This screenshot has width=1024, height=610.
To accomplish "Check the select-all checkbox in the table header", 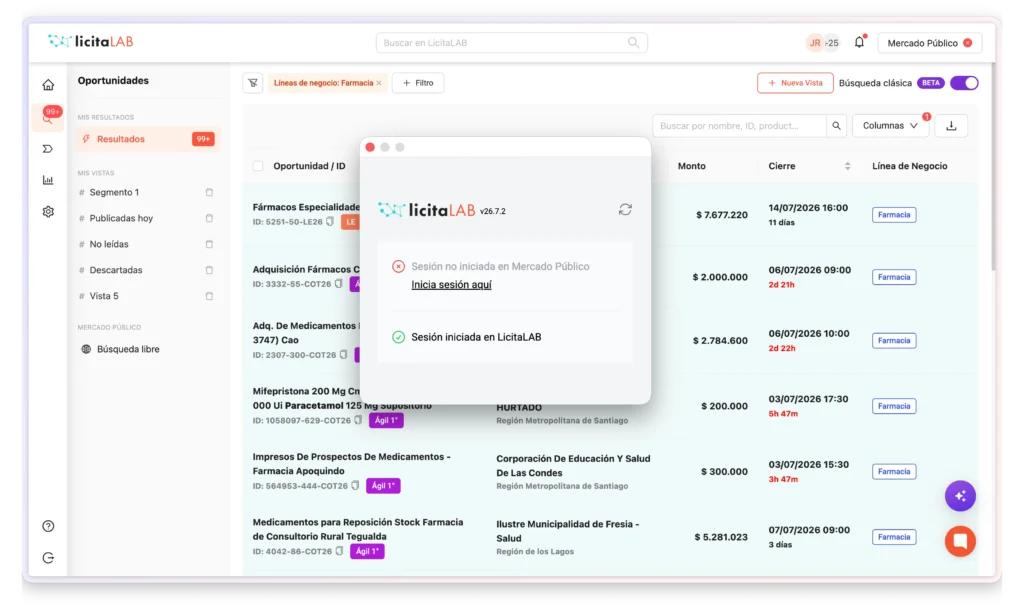I will tap(258, 166).
